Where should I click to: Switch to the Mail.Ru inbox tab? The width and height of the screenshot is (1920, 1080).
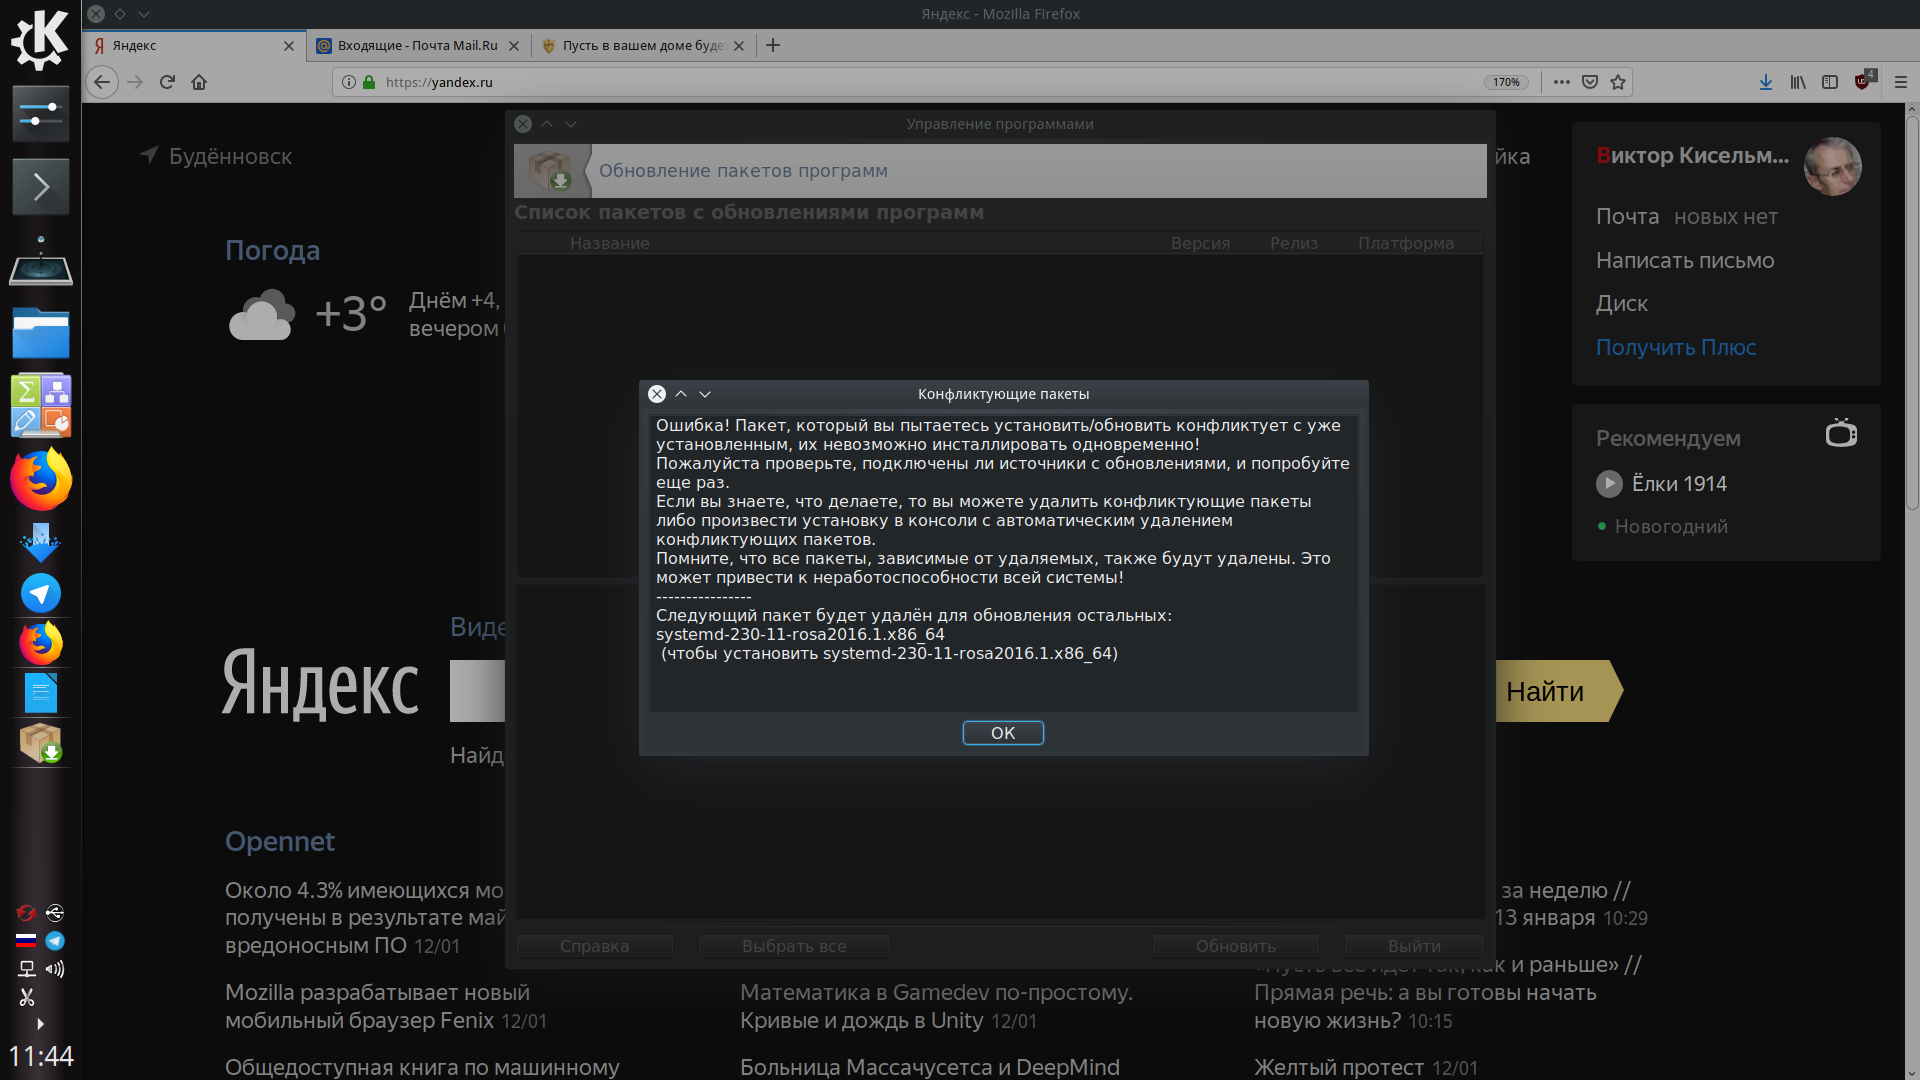pos(417,45)
